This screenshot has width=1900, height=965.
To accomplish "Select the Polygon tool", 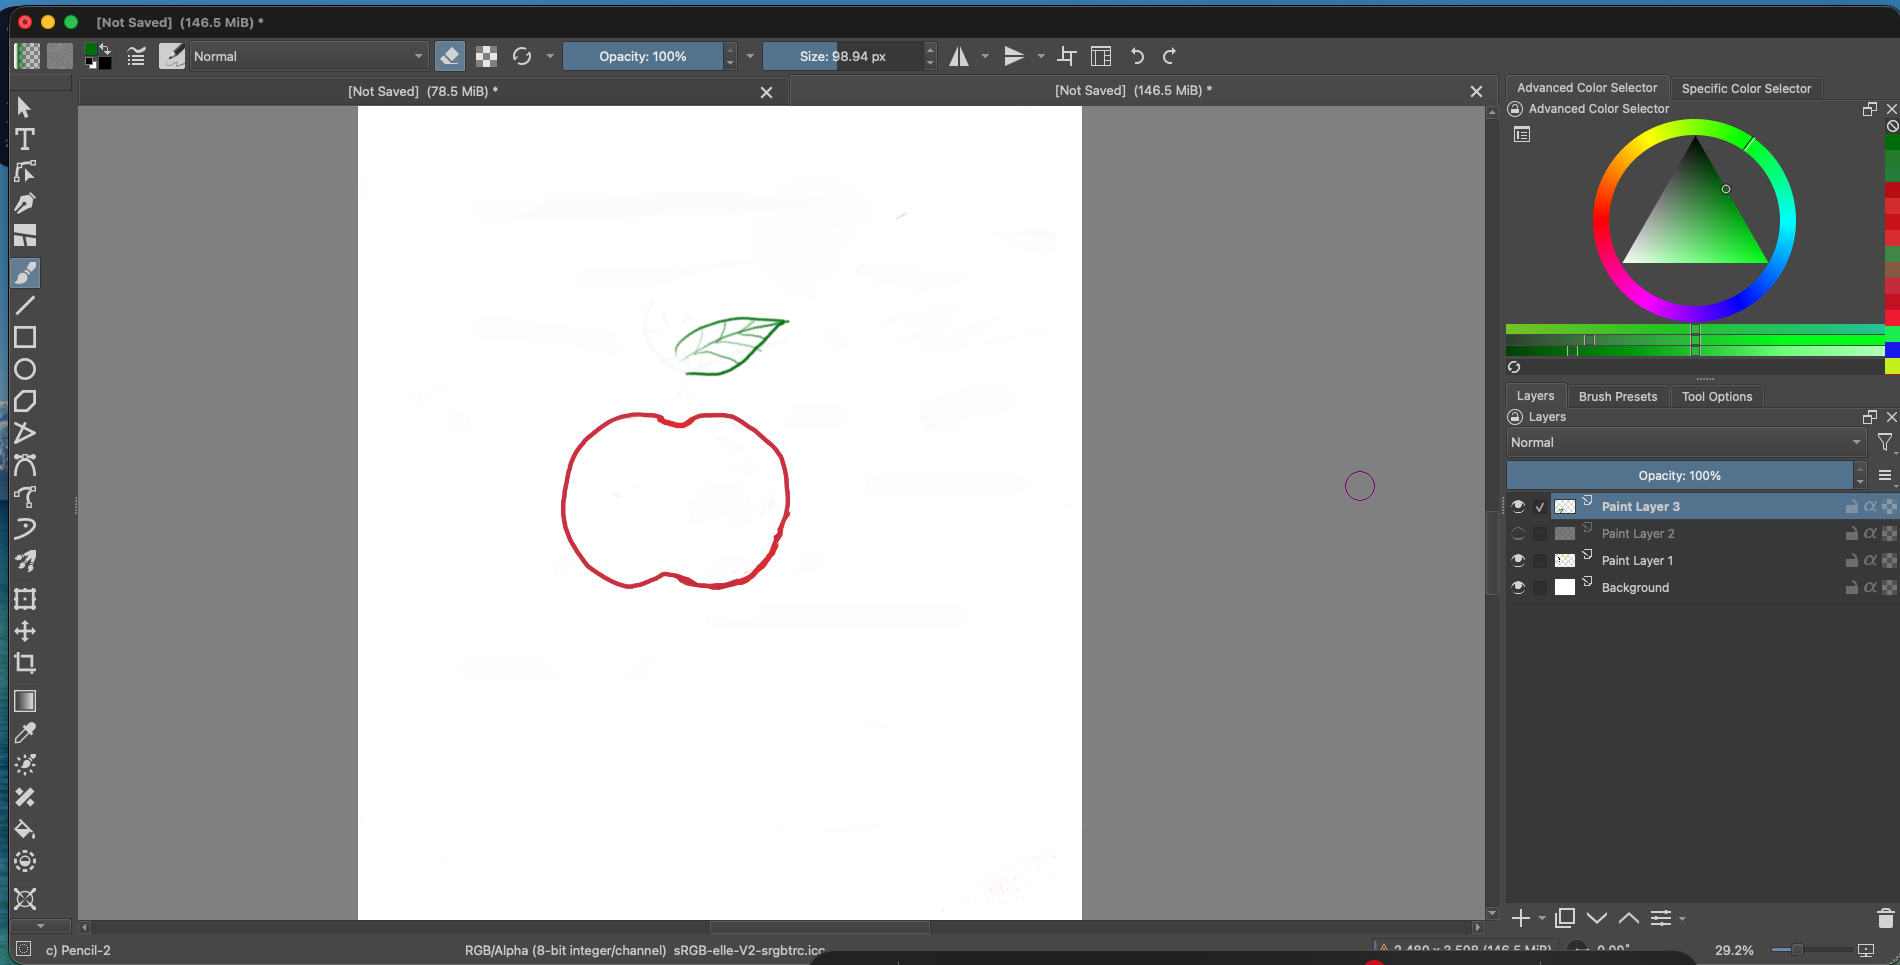I will (25, 401).
